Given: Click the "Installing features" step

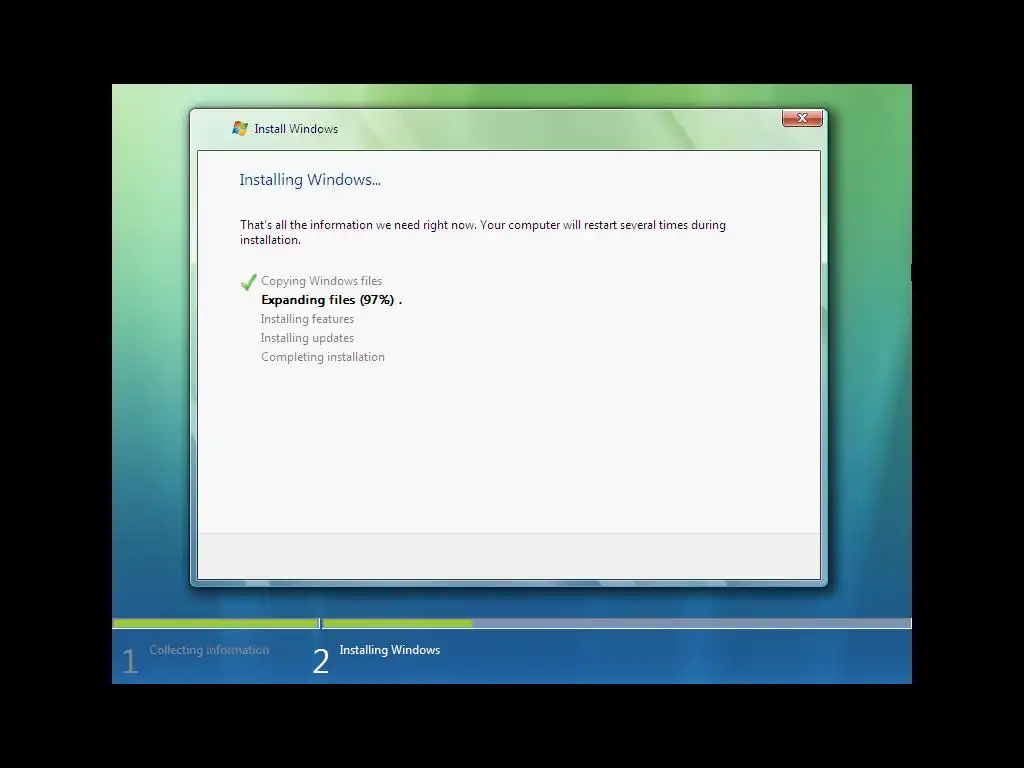Looking at the screenshot, I should (x=307, y=319).
